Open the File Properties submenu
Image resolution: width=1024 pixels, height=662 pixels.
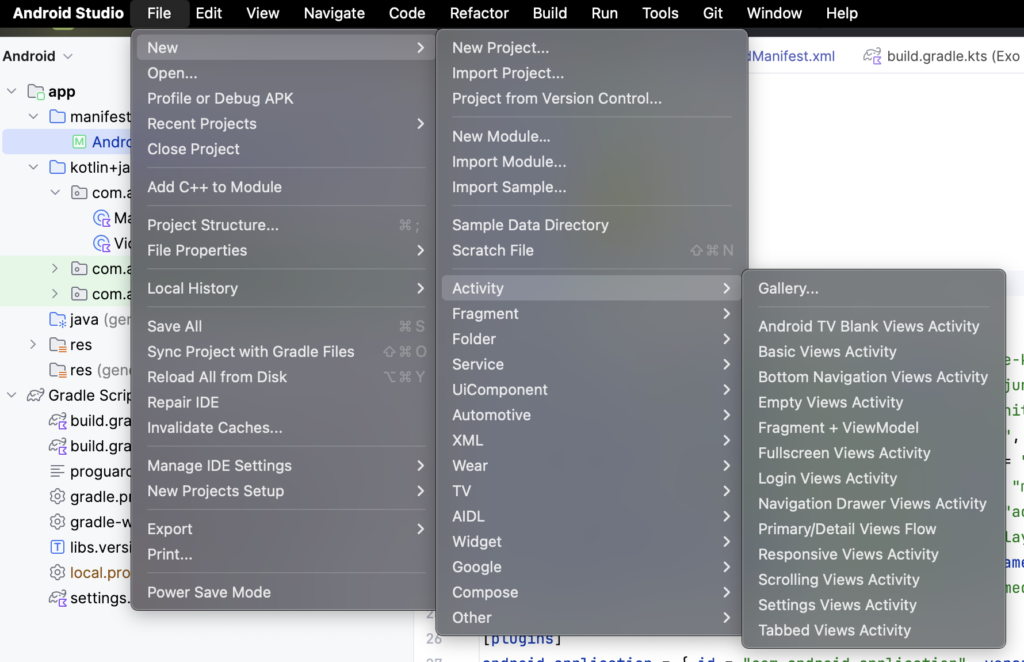(285, 250)
